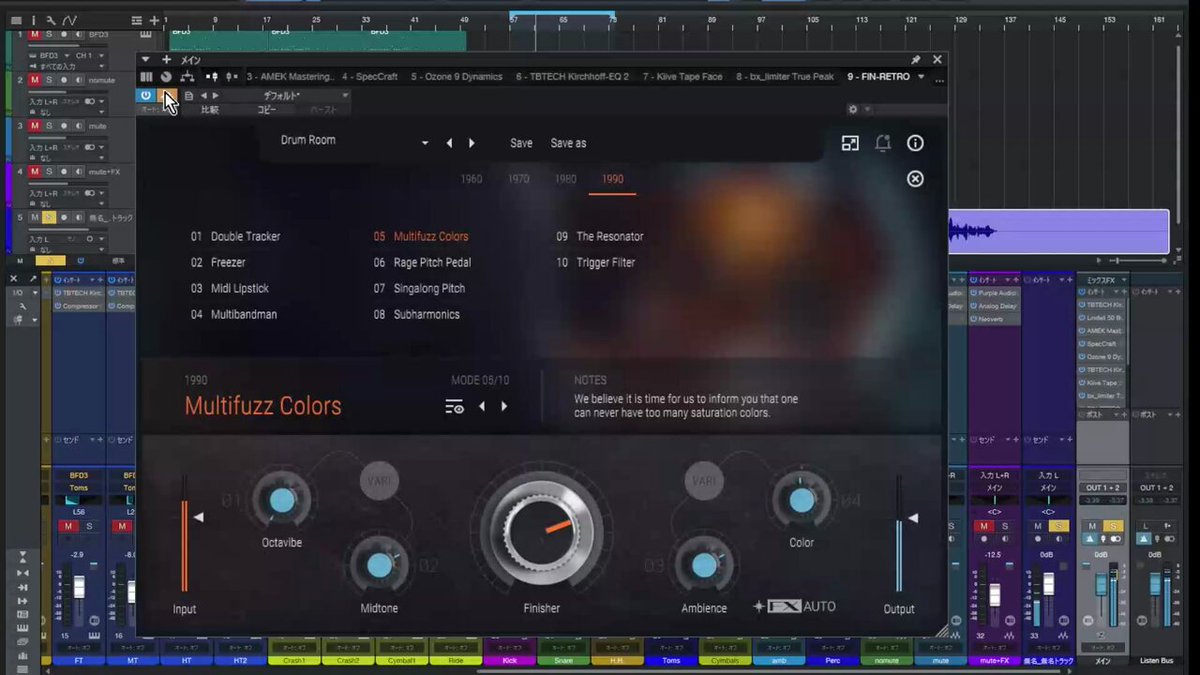1200x675 pixels.
Task: Select the 04 Multibandman mode
Action: [x=234, y=315]
